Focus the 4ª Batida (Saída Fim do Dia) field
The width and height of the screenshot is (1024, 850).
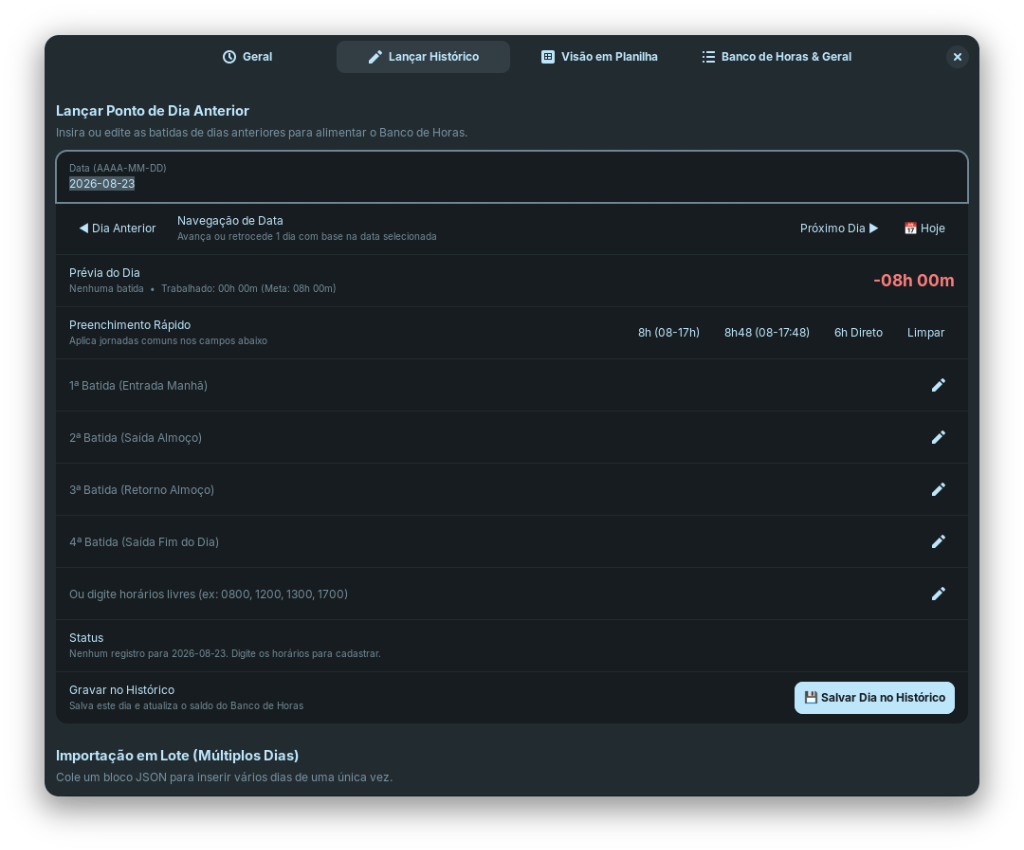coord(512,542)
